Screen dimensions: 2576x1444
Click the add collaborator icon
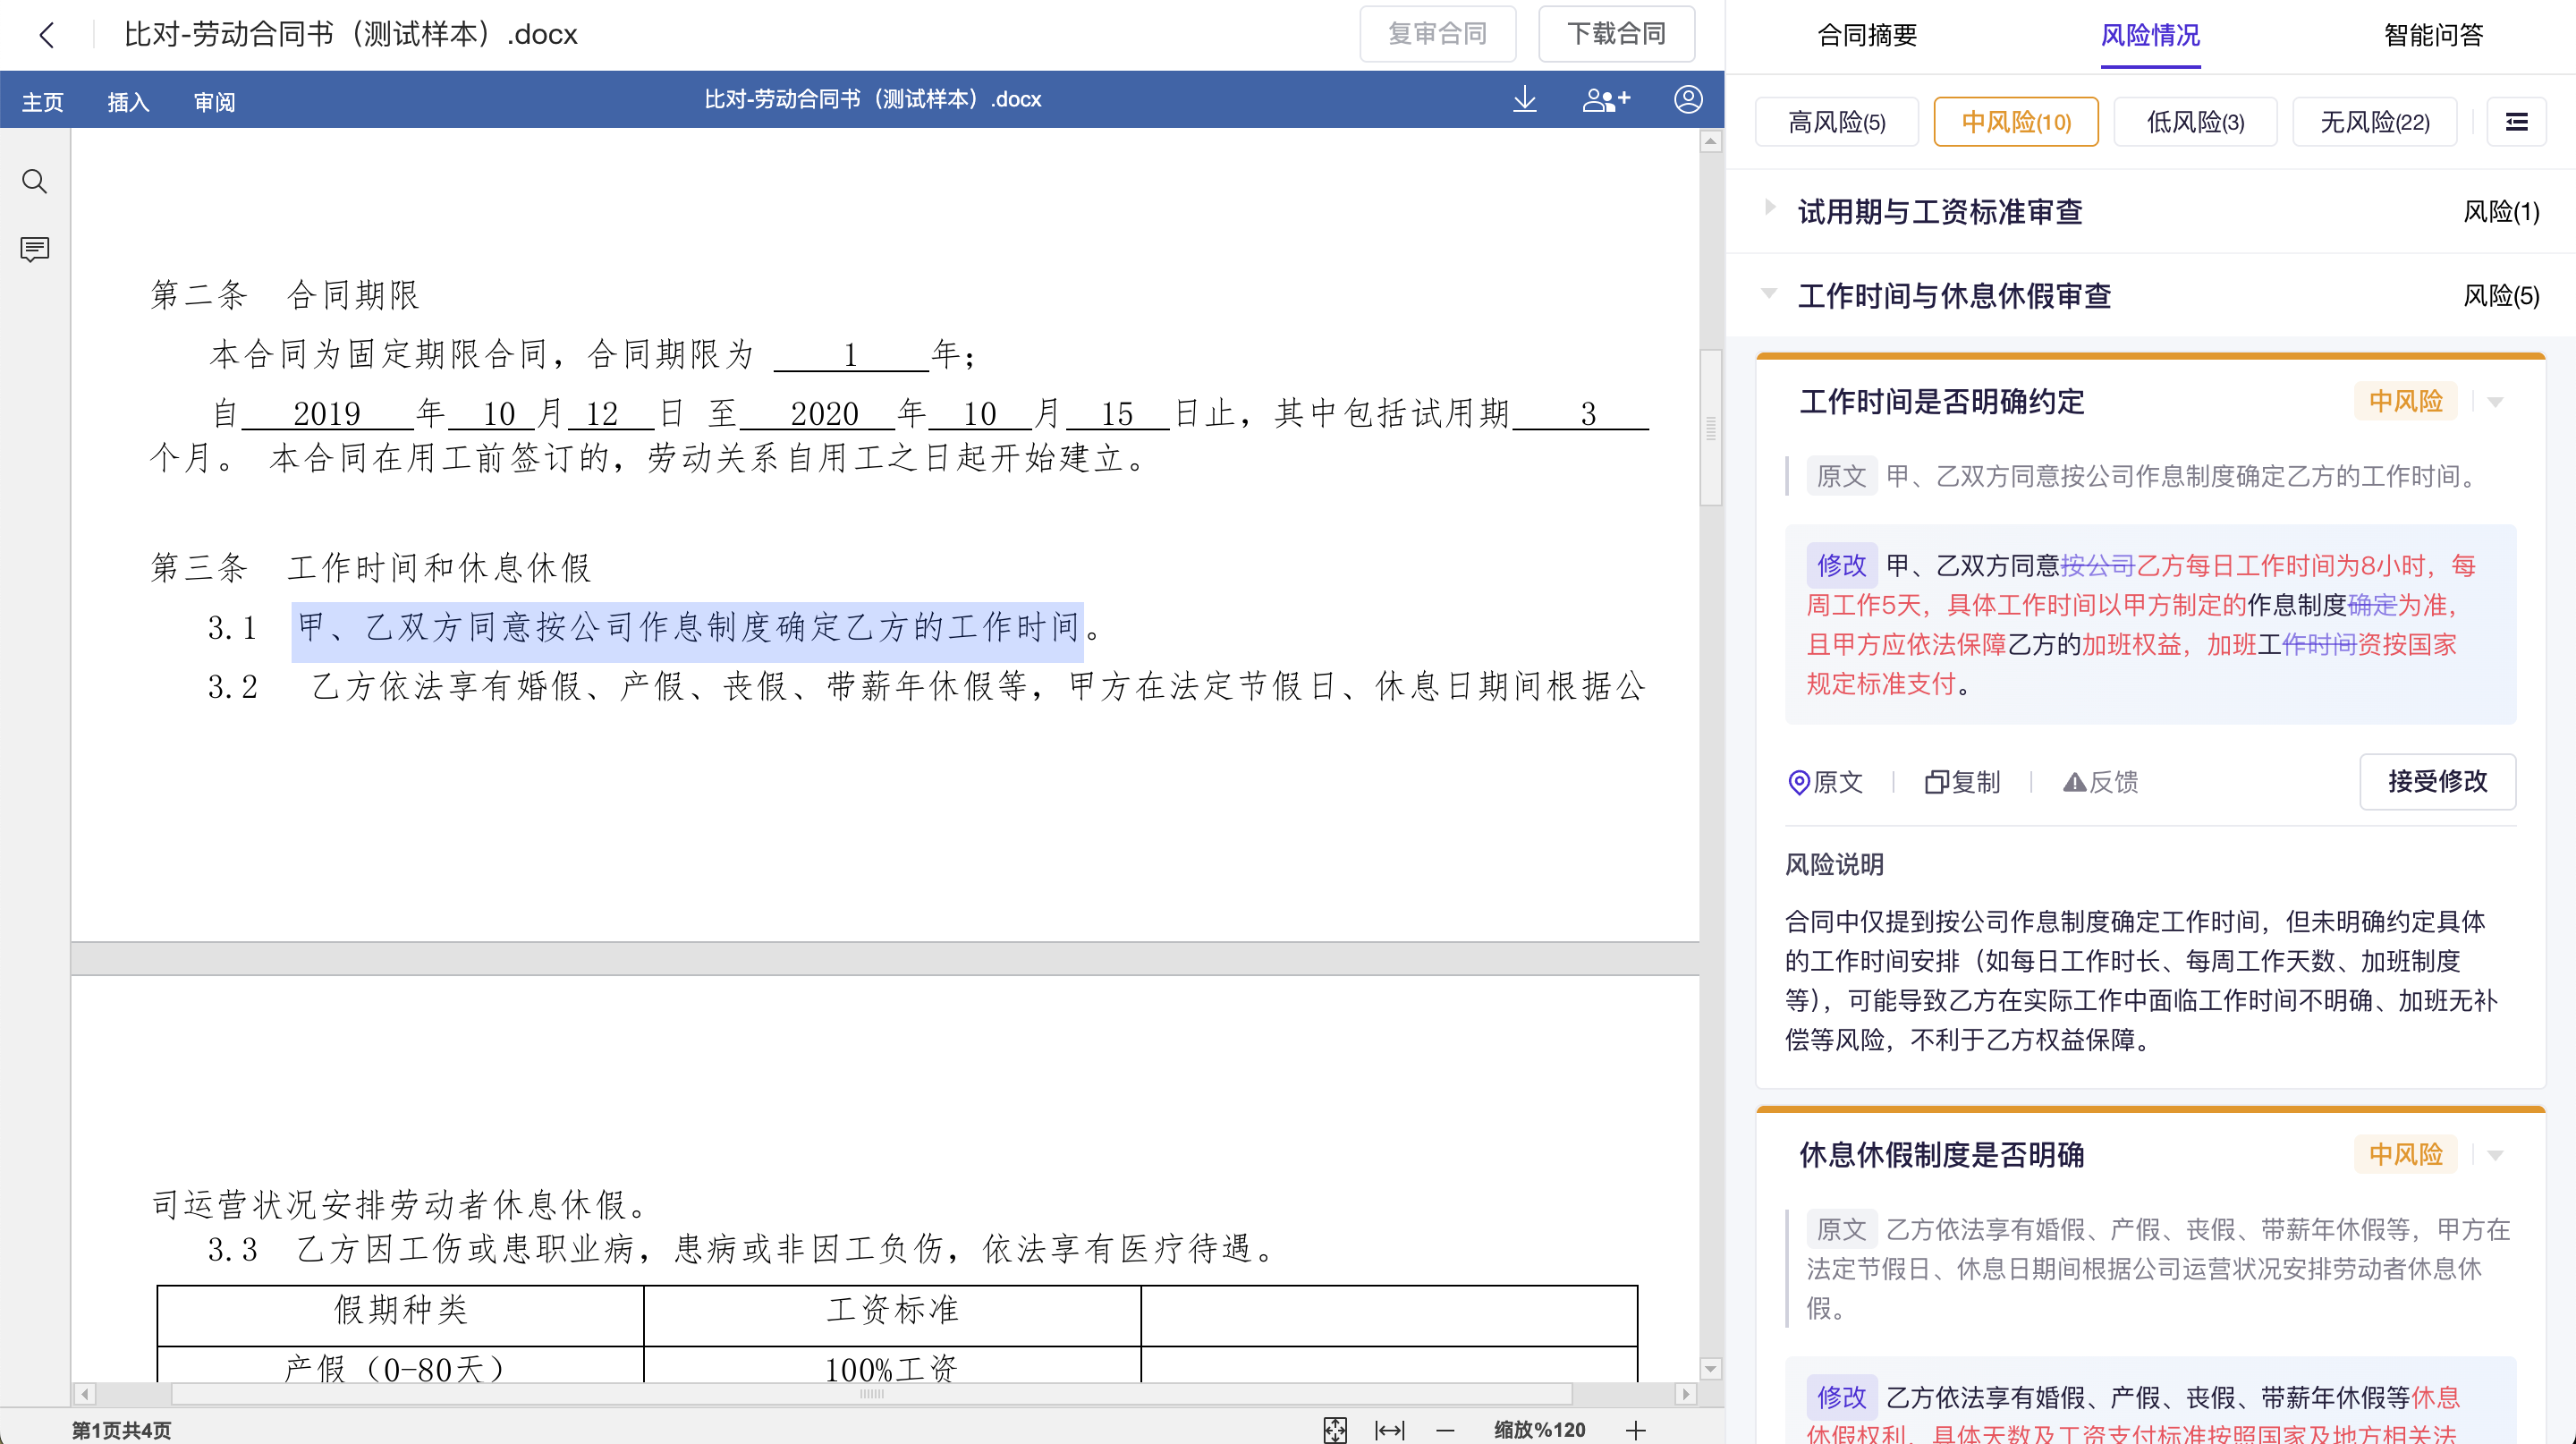click(1606, 99)
